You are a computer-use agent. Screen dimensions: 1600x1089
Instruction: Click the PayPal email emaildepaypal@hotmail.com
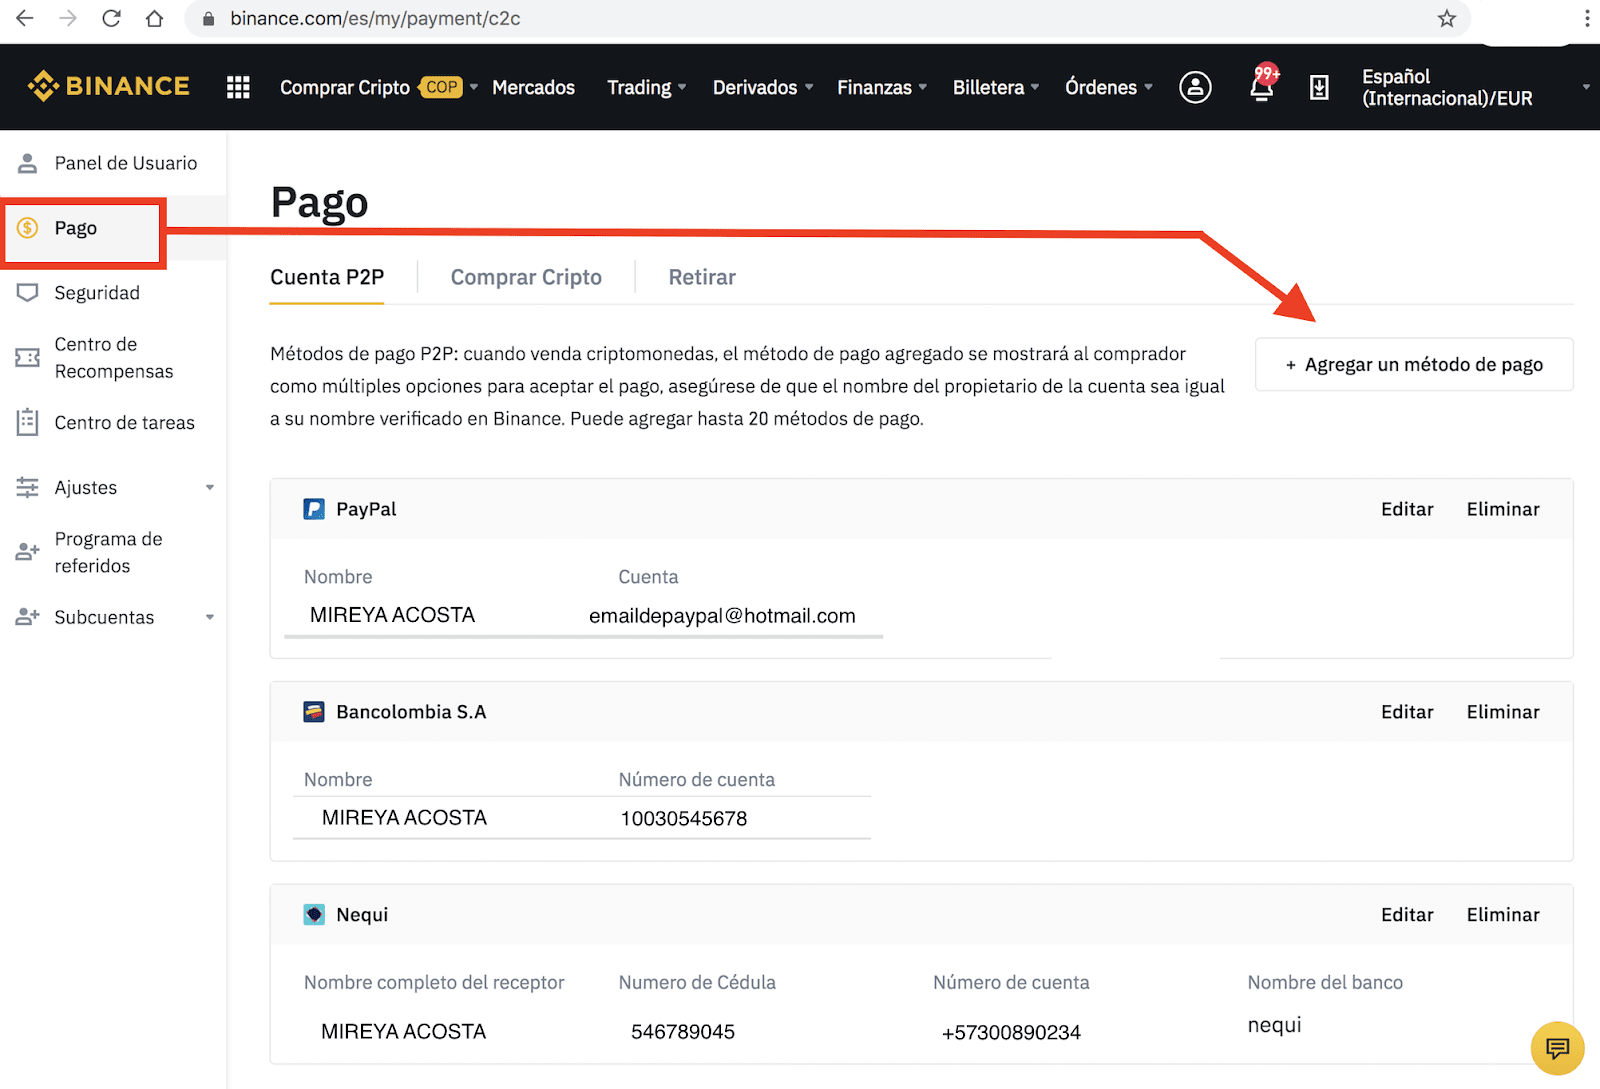(722, 616)
